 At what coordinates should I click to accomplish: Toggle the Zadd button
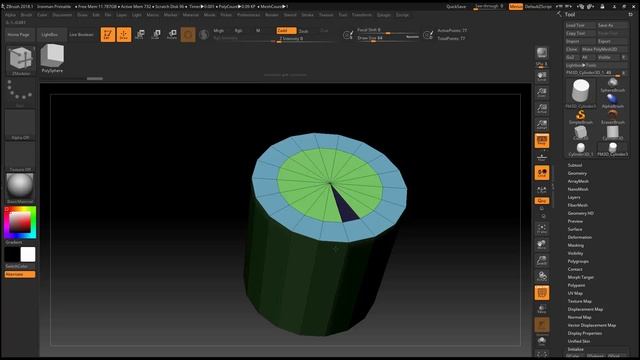286,31
